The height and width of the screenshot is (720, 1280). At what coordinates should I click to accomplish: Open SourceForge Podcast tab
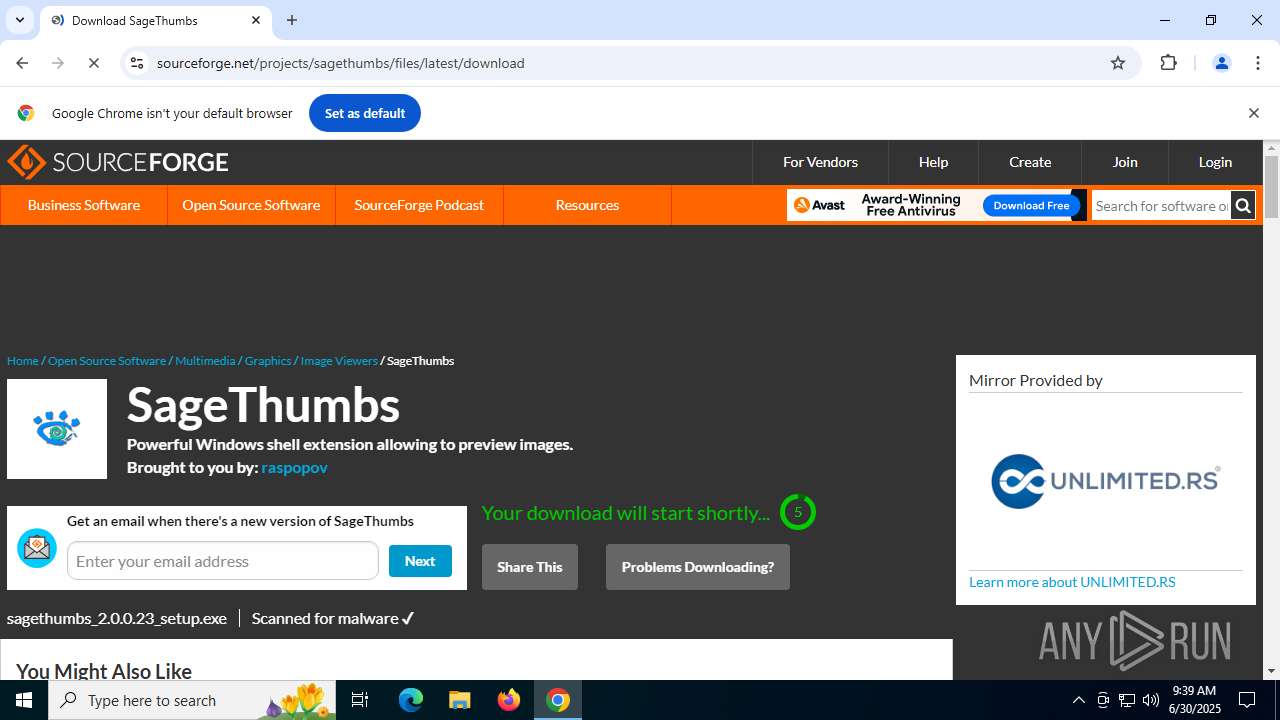(419, 205)
